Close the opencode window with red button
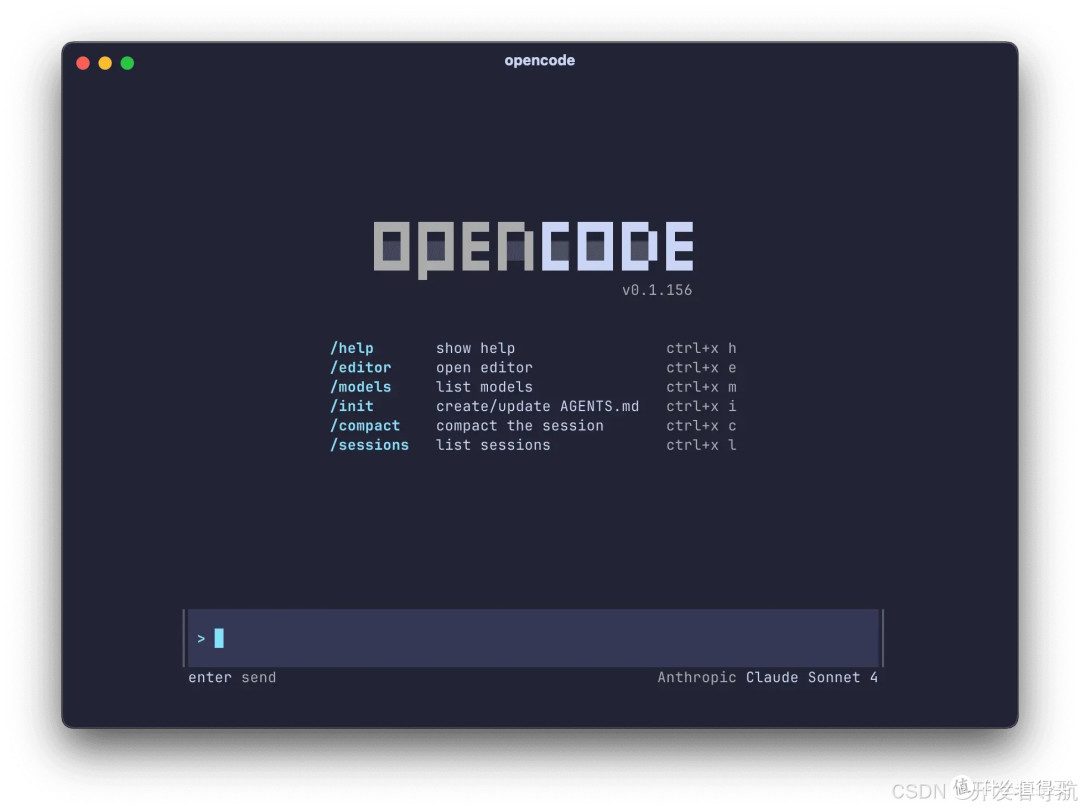 [x=83, y=63]
